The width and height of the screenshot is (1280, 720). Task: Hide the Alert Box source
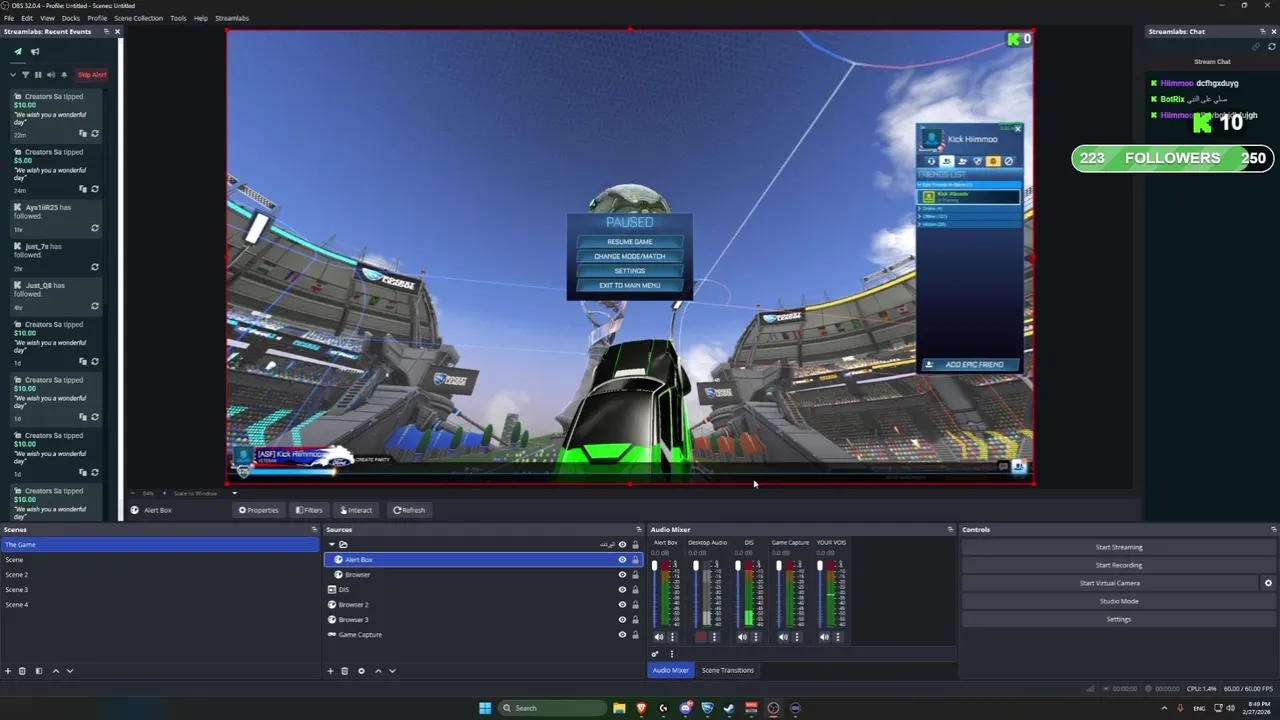pos(622,560)
